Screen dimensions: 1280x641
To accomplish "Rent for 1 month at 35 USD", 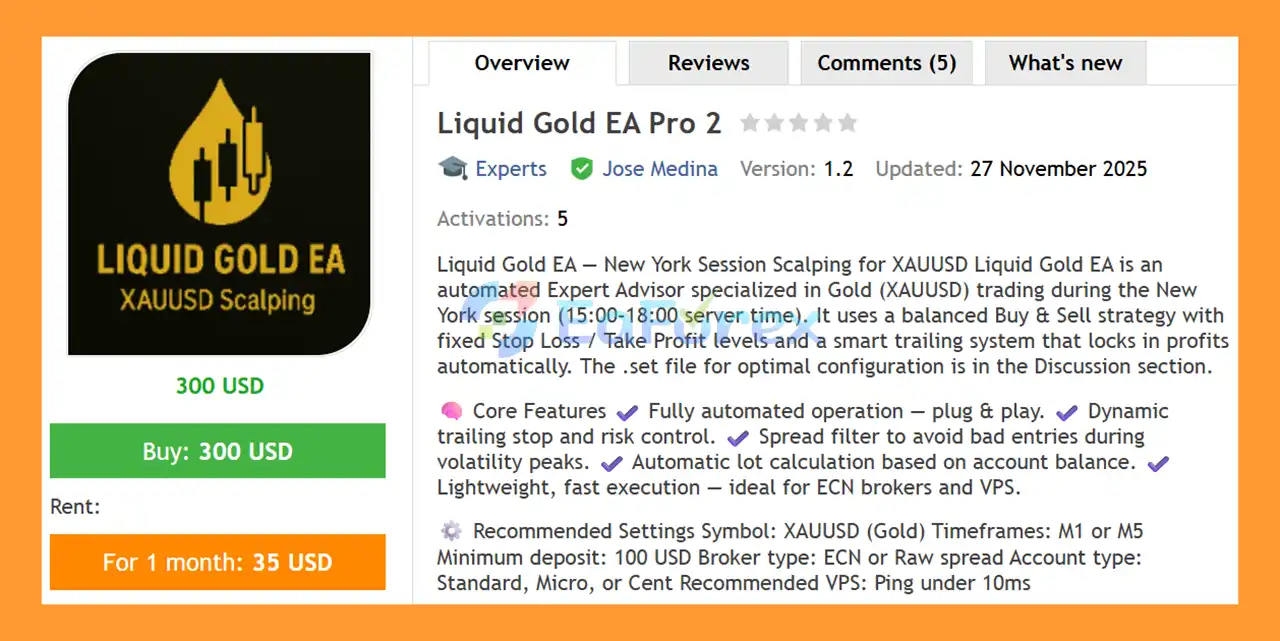I will 217,562.
